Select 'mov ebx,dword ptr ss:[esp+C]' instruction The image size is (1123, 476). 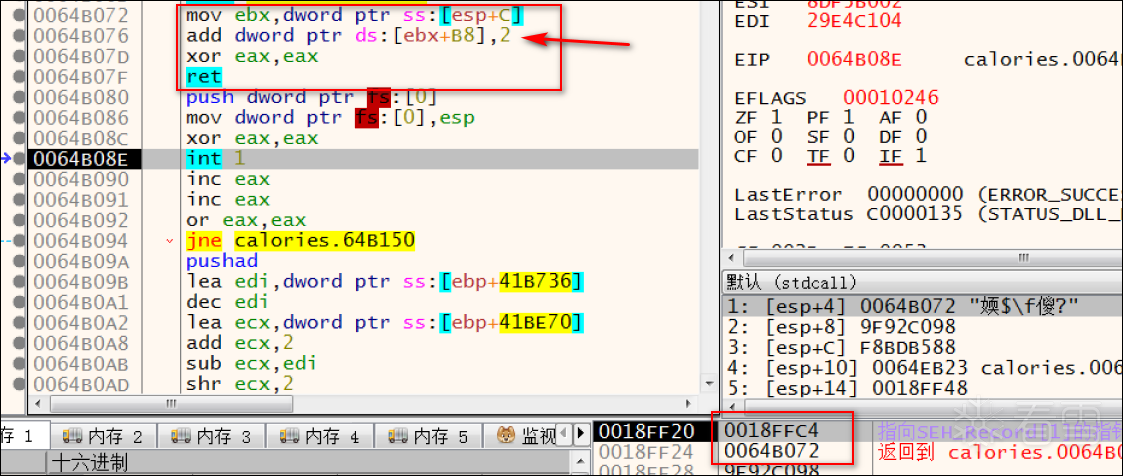point(354,15)
